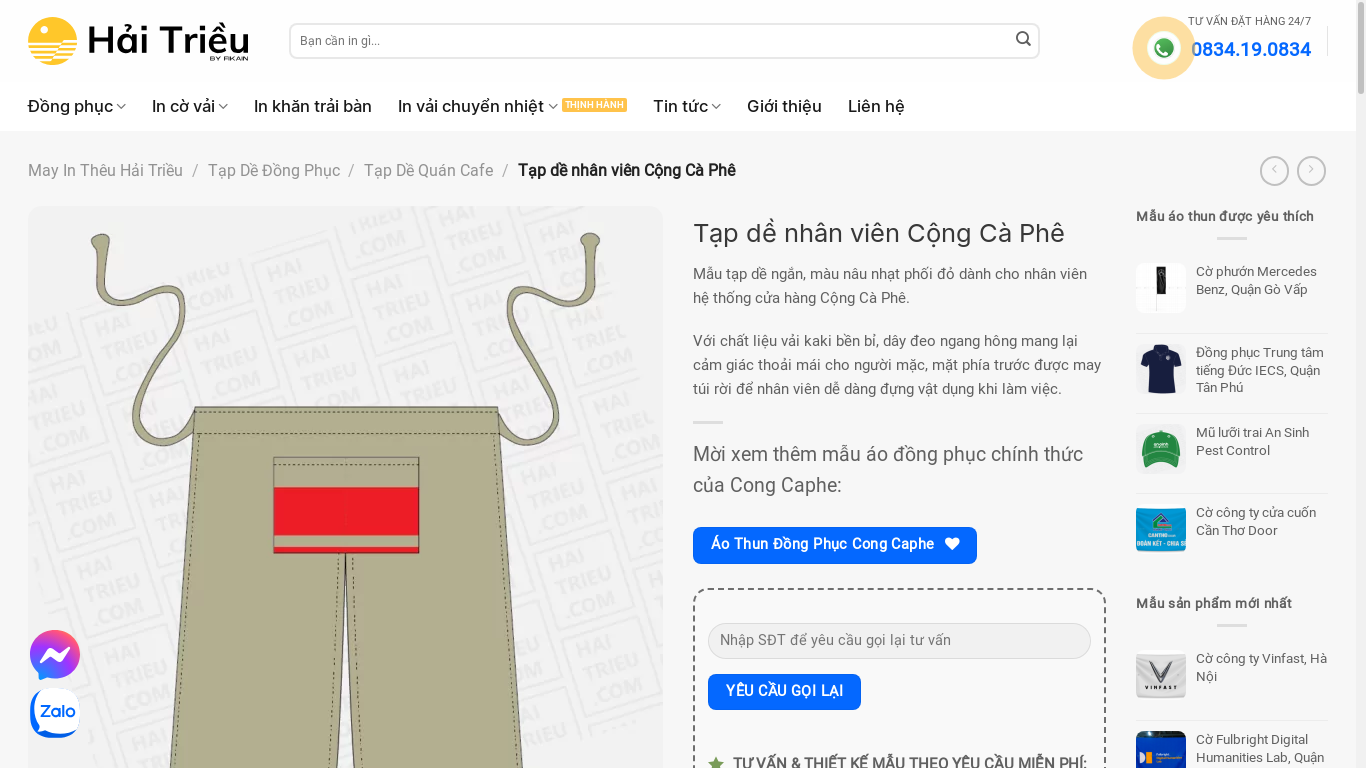This screenshot has height=768, width=1366.
Task: Click green star icon beside Tư vấn text
Action: tap(716, 763)
